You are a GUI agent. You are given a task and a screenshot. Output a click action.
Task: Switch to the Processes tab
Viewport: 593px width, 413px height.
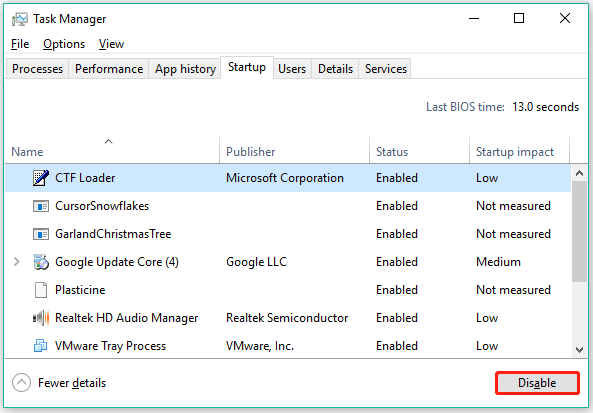(x=37, y=69)
